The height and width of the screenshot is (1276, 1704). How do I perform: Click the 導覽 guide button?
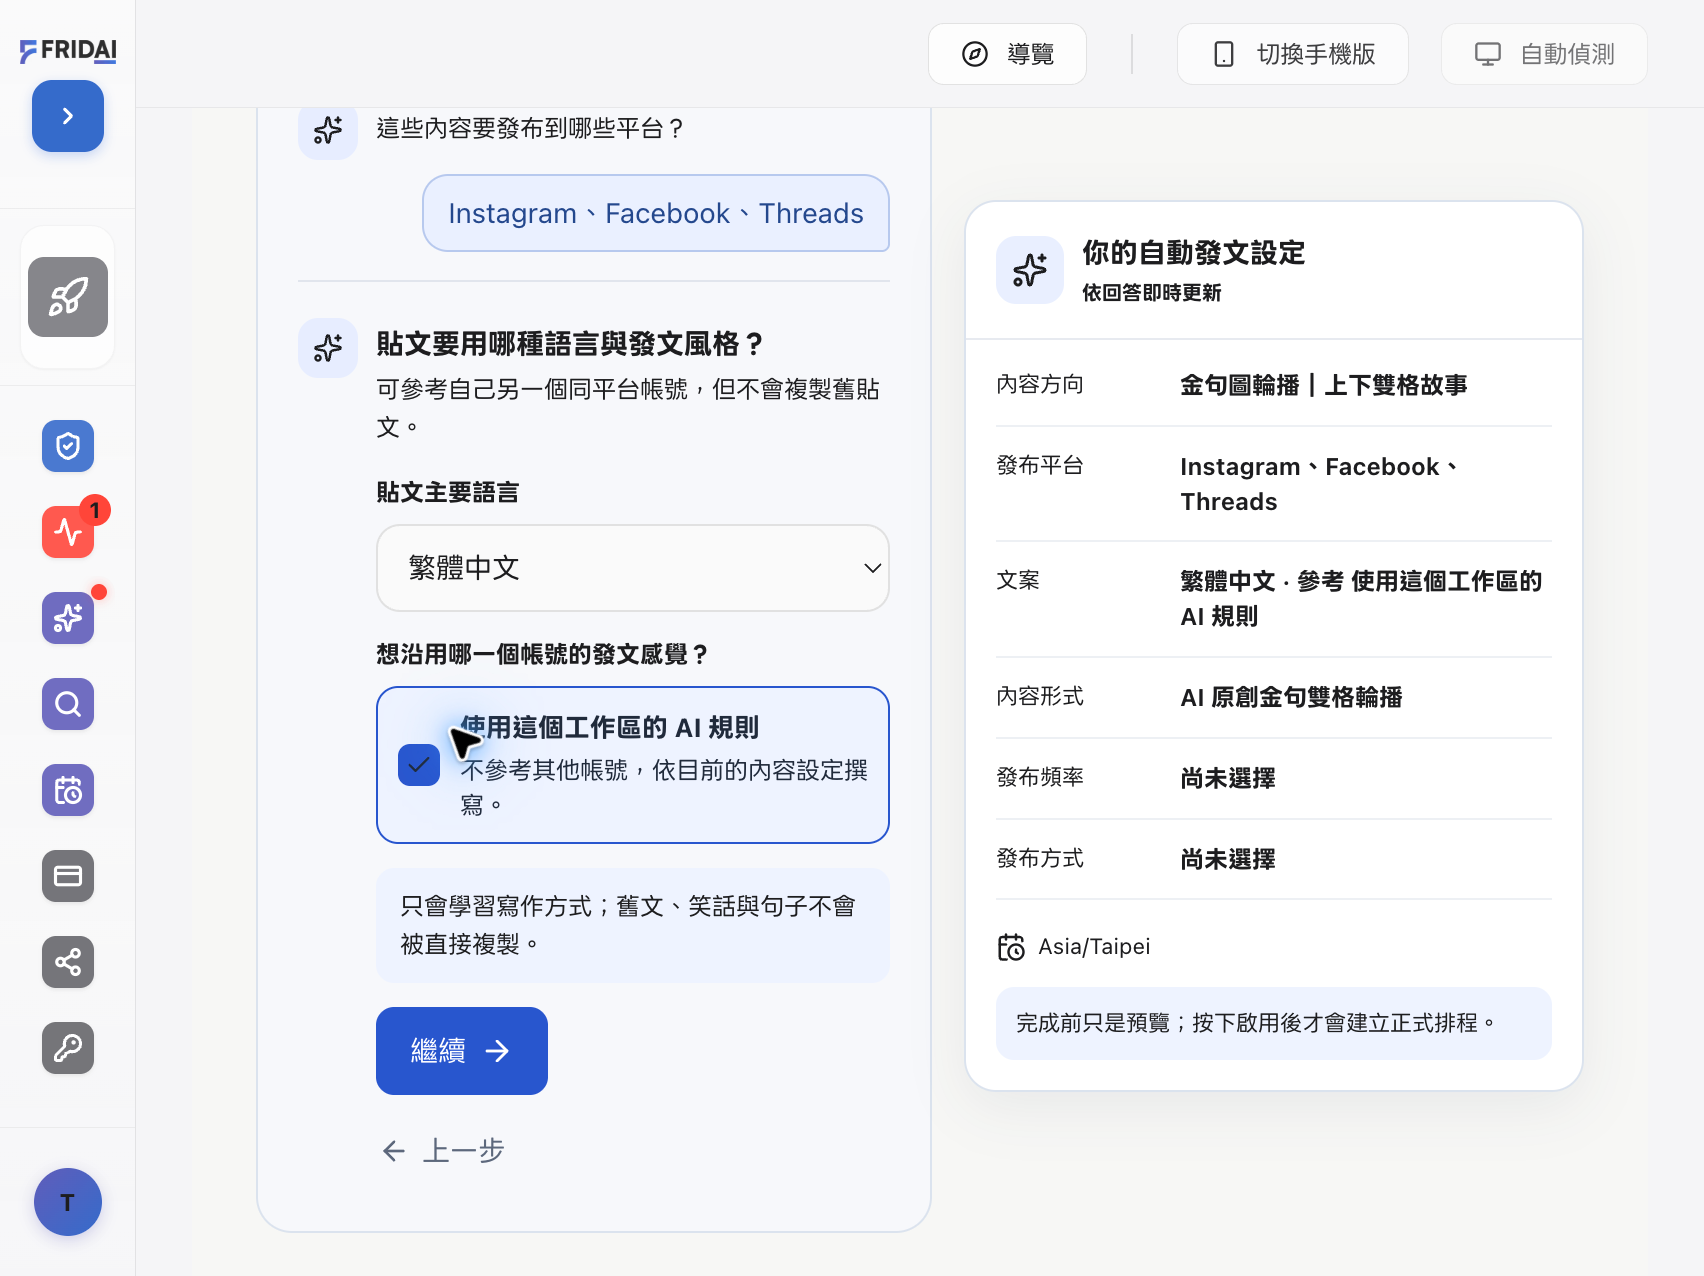click(1007, 54)
